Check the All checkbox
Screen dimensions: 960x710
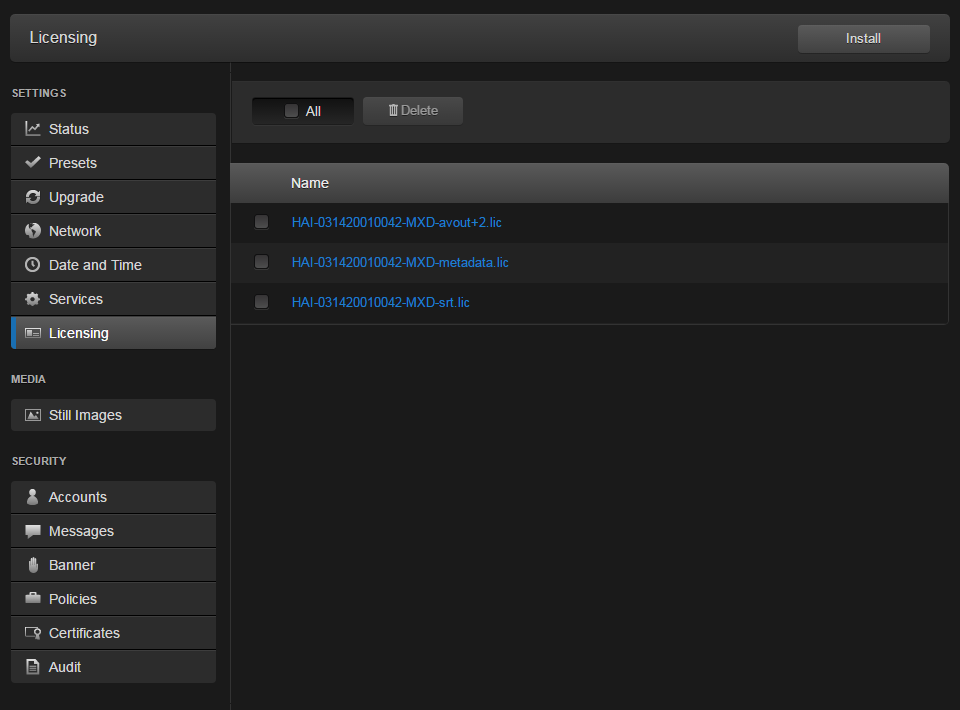pyautogui.click(x=291, y=110)
